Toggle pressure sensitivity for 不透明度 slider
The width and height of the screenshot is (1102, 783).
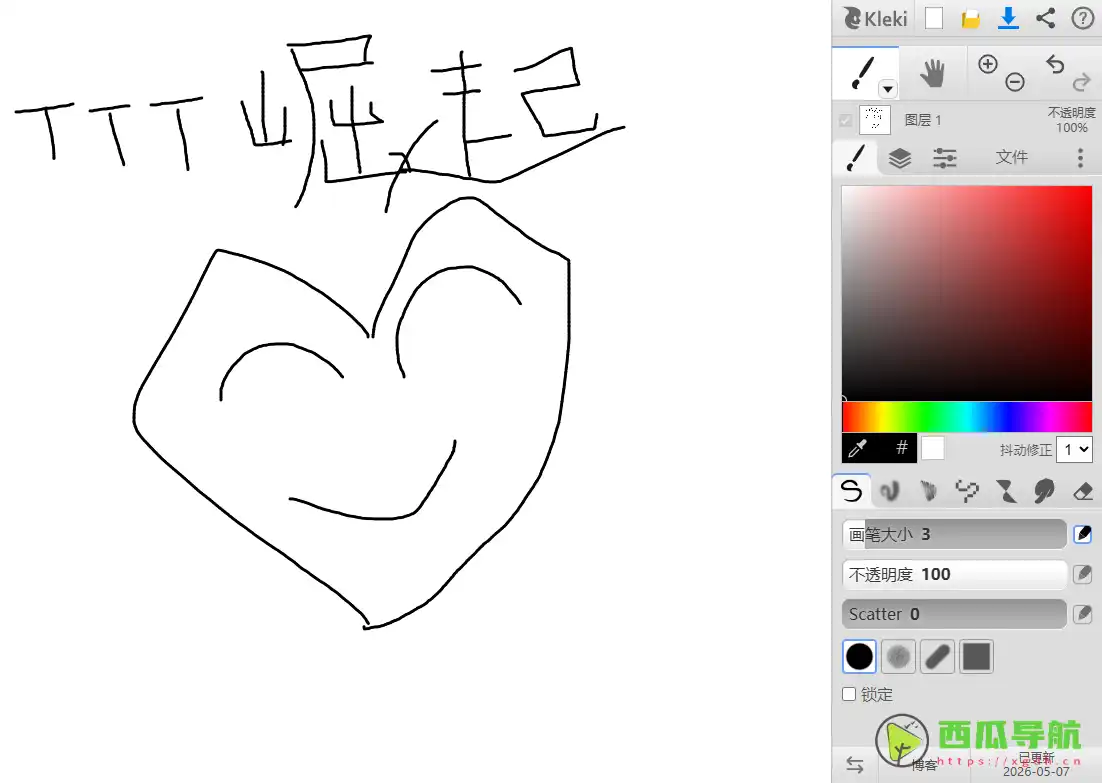[1083, 574]
